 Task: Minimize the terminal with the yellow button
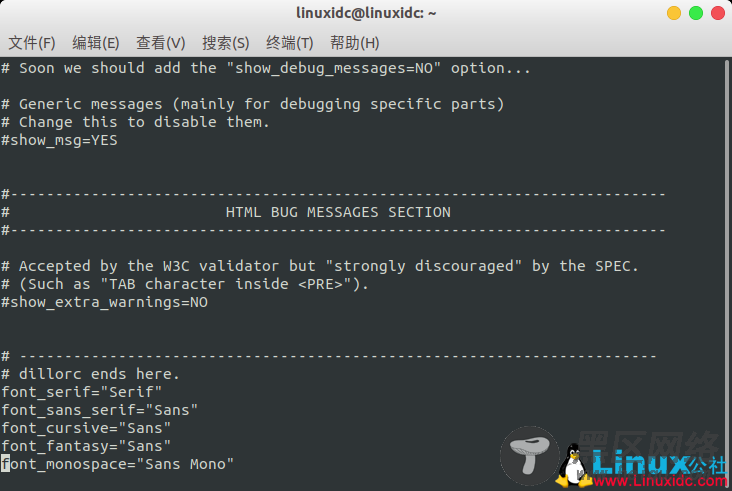674,13
